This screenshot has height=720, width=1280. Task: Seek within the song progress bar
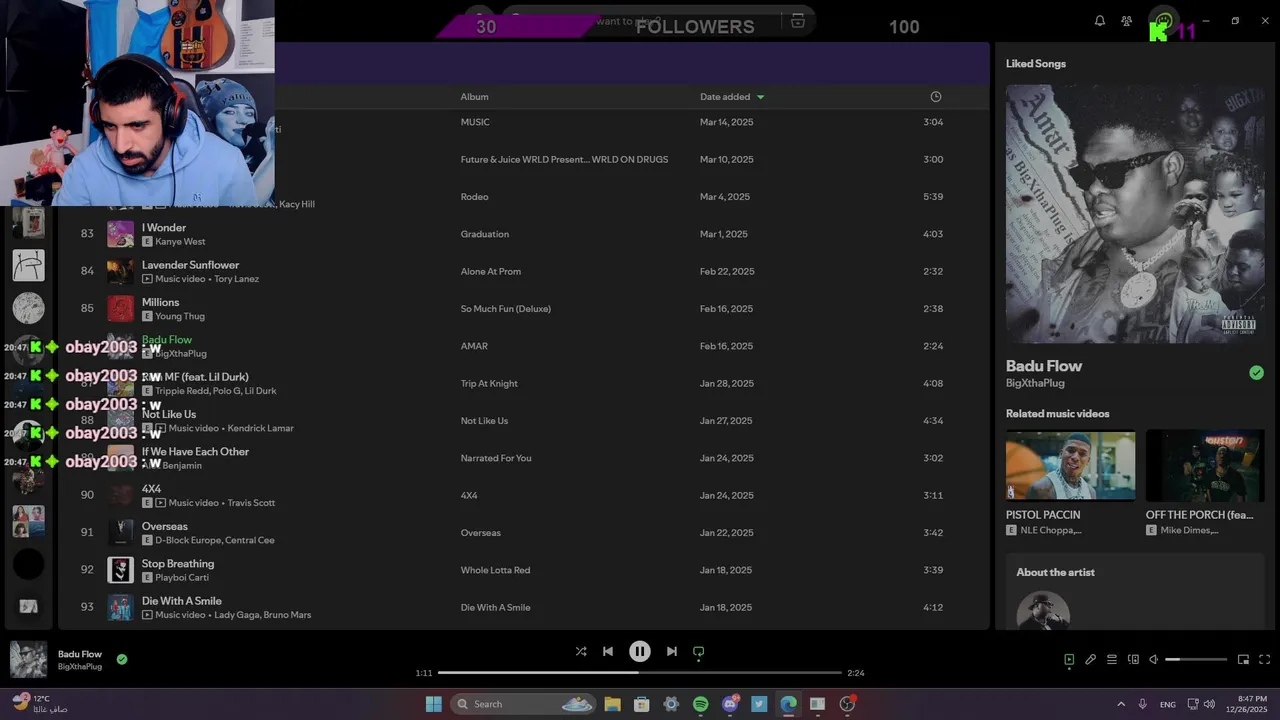[x=640, y=673]
